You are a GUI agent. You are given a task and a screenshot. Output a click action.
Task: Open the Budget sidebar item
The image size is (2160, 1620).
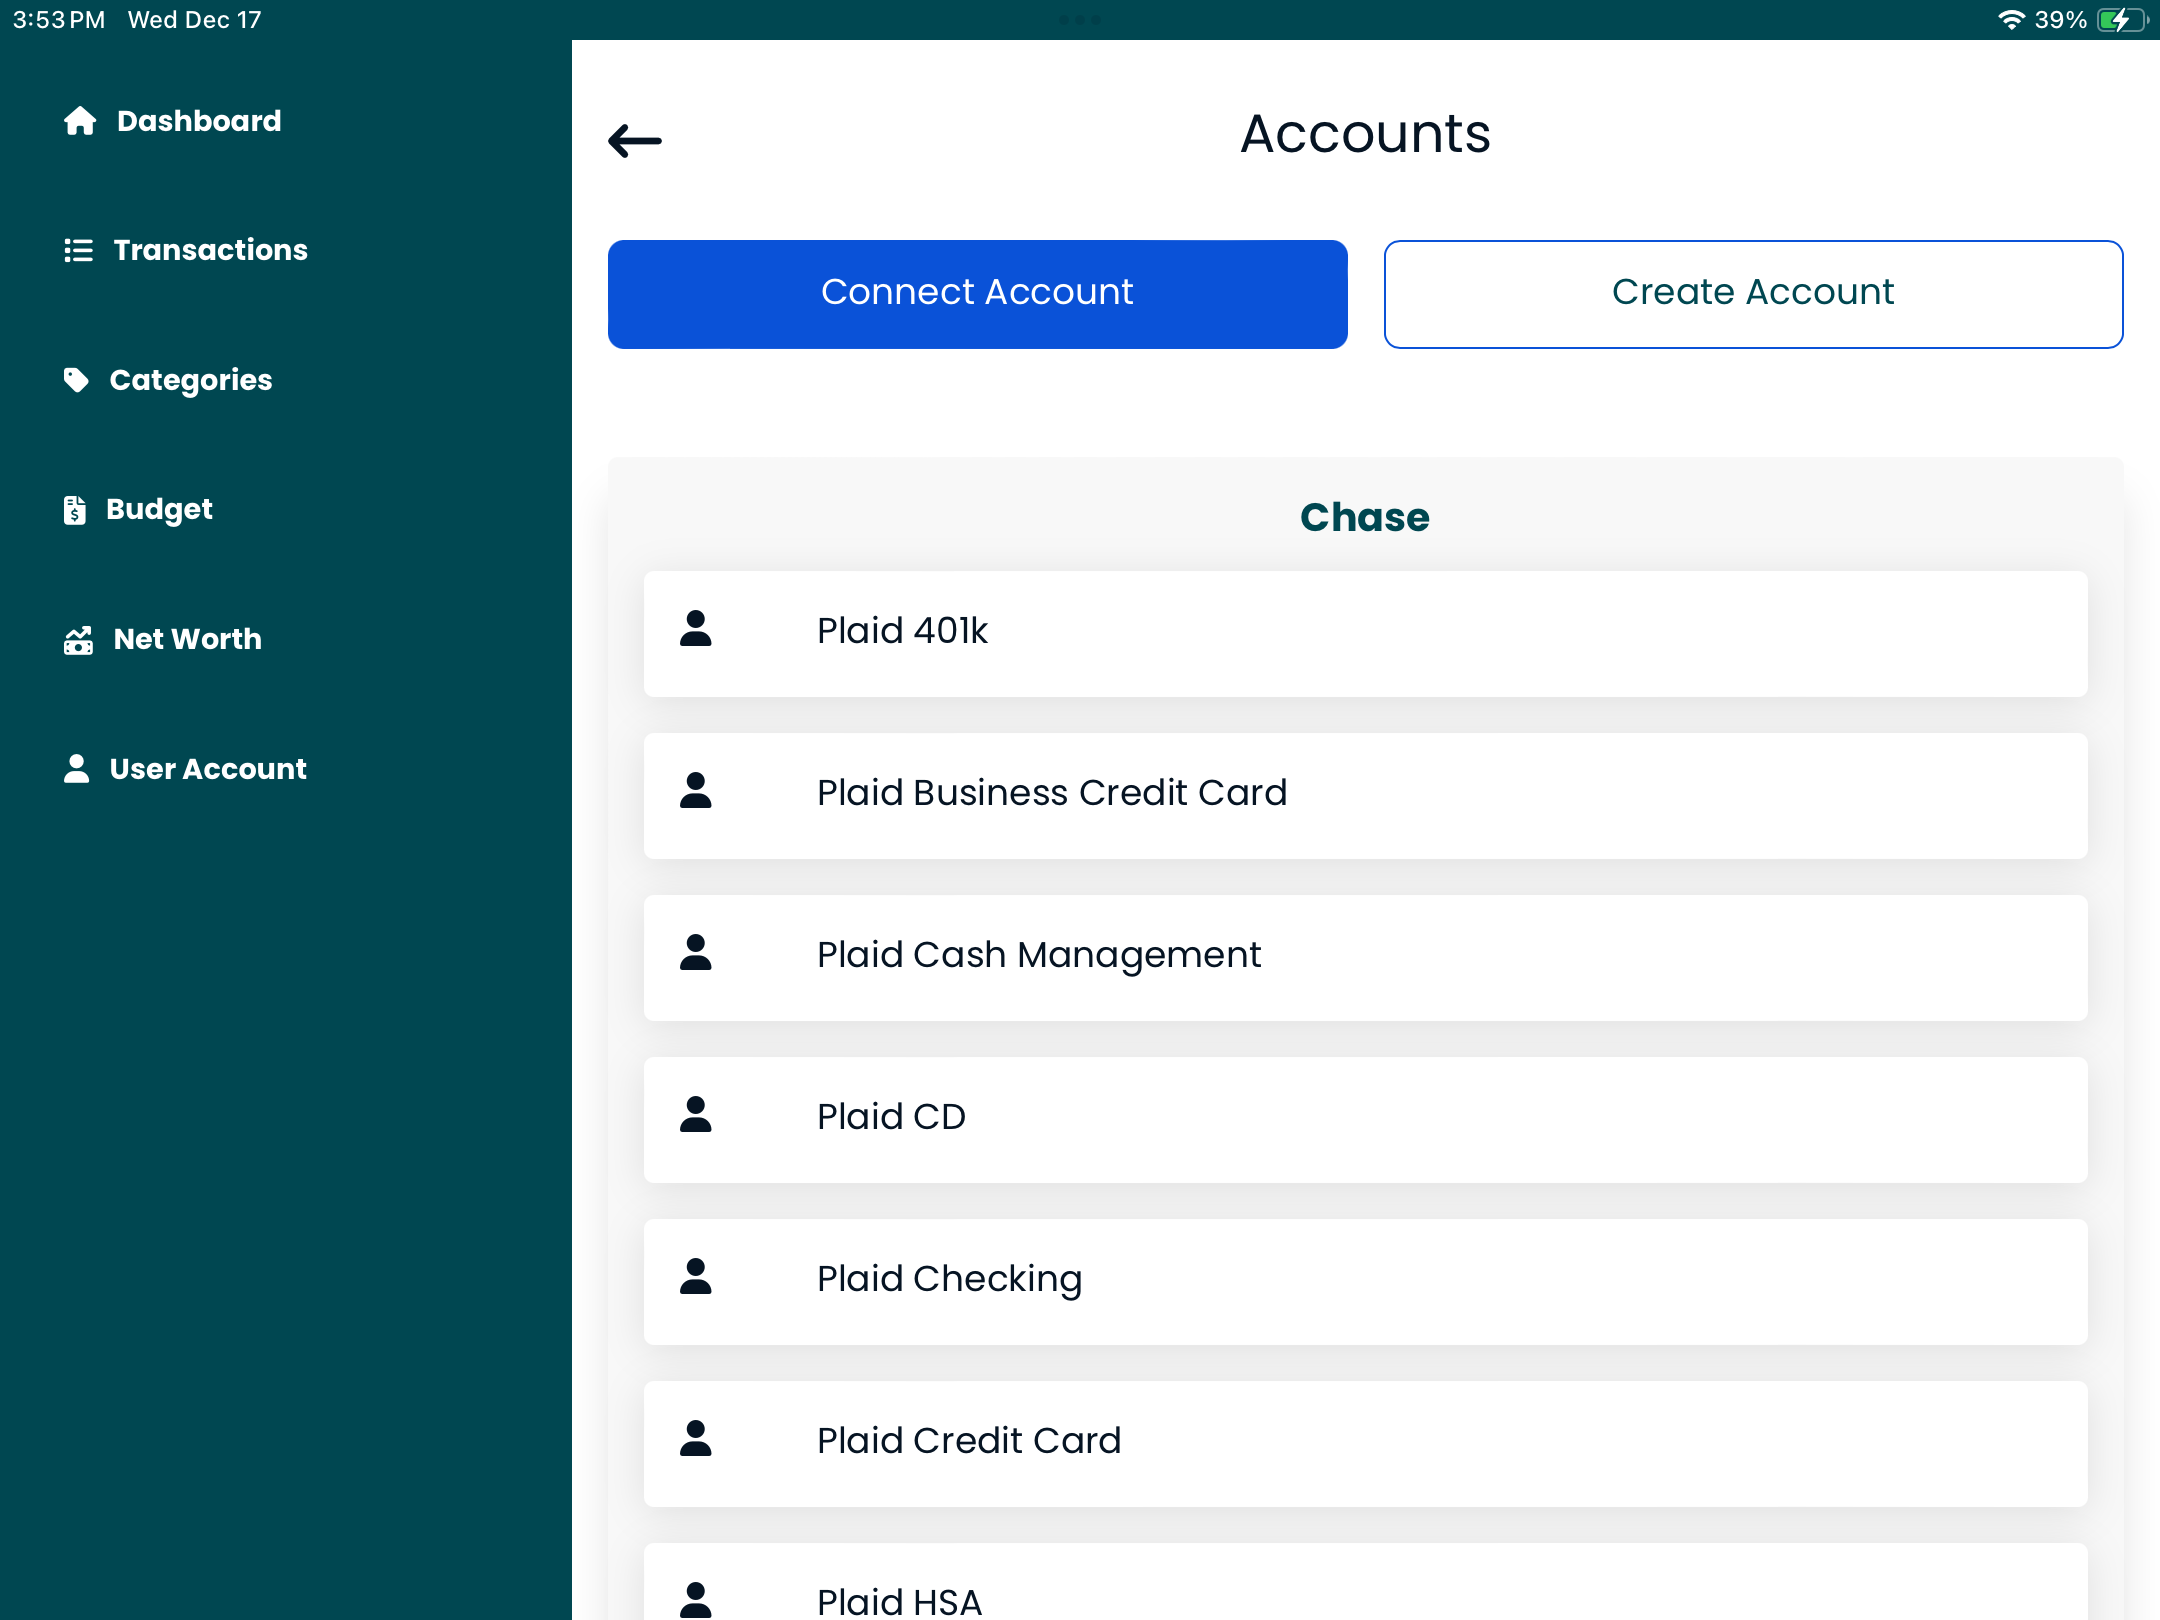tap(159, 510)
